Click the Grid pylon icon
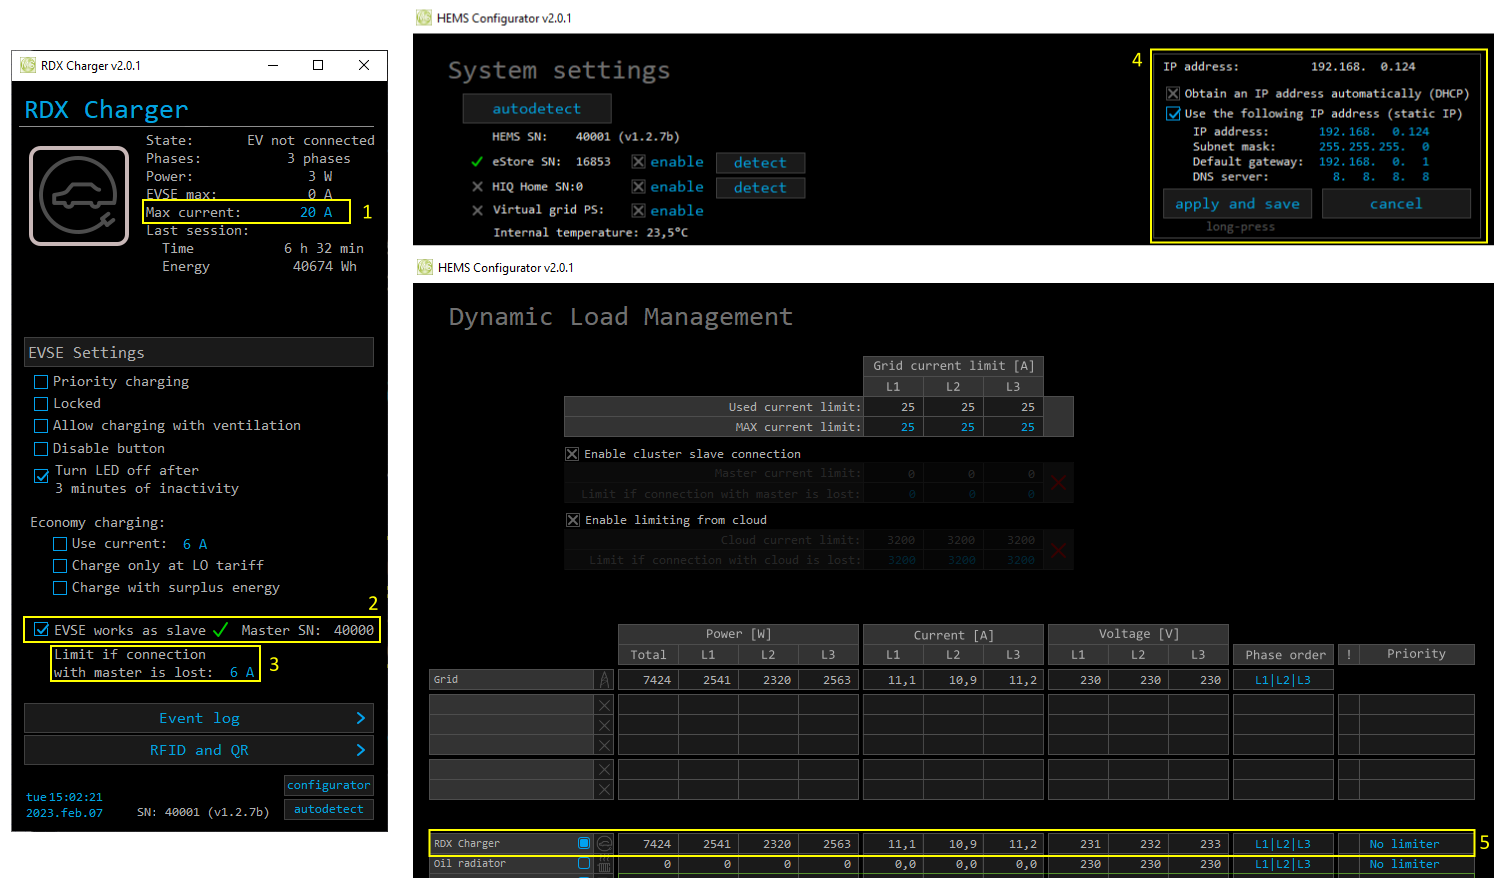This screenshot has width=1506, height=886. pyautogui.click(x=604, y=680)
